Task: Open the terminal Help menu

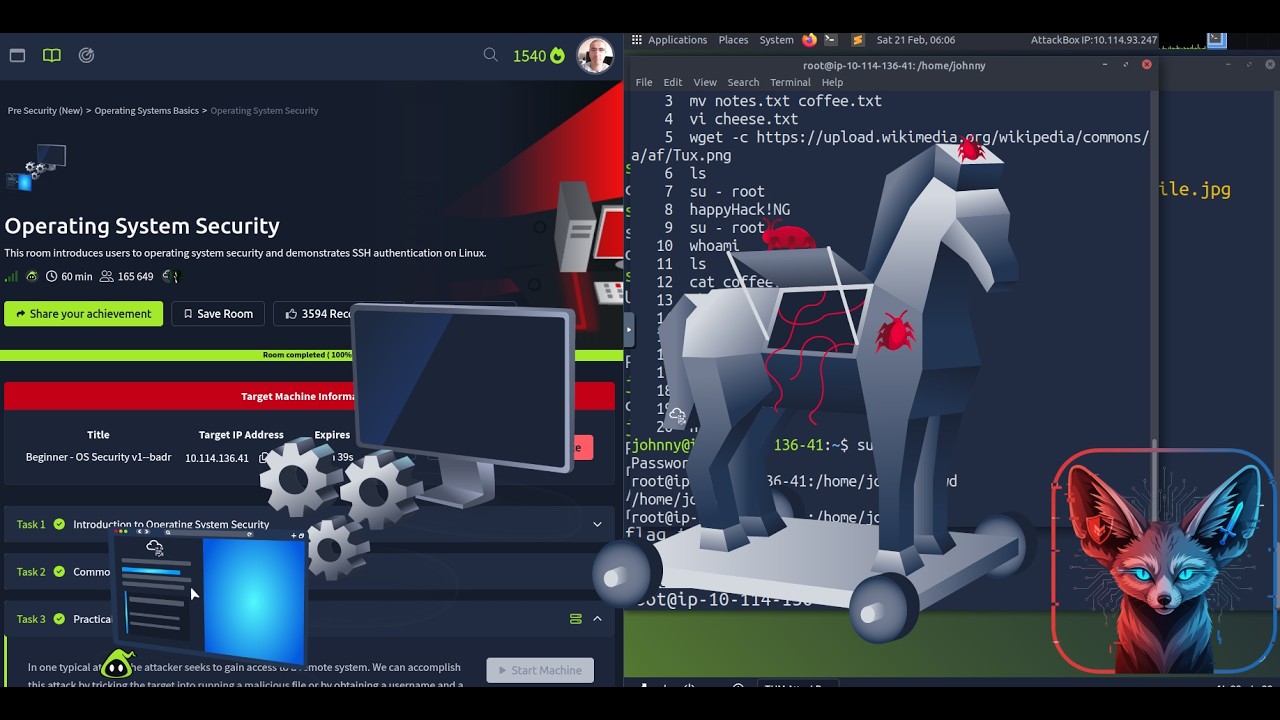Action: [832, 82]
